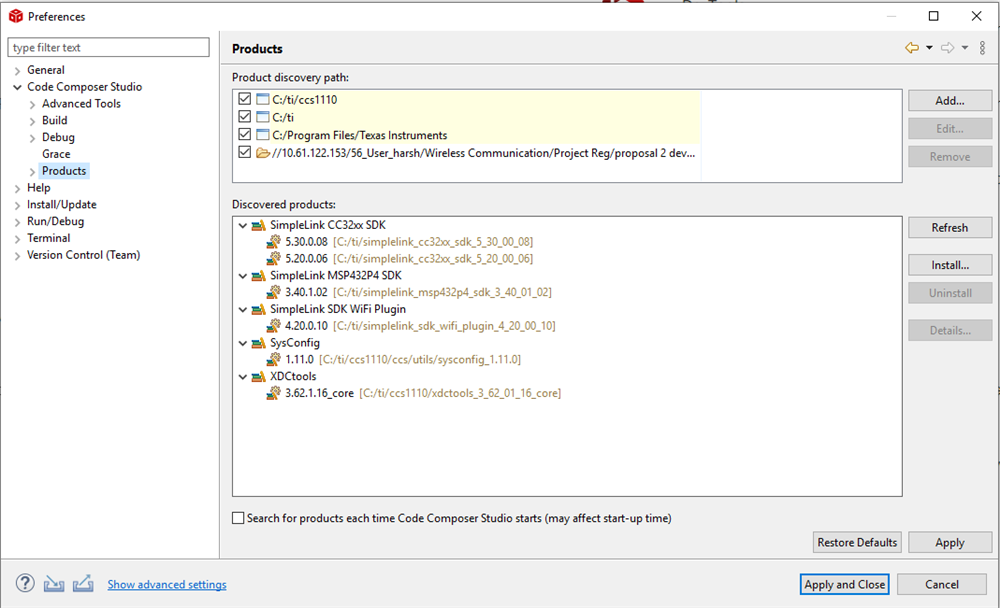
Task: Click the forward navigation arrow icon
Action: coord(948,48)
